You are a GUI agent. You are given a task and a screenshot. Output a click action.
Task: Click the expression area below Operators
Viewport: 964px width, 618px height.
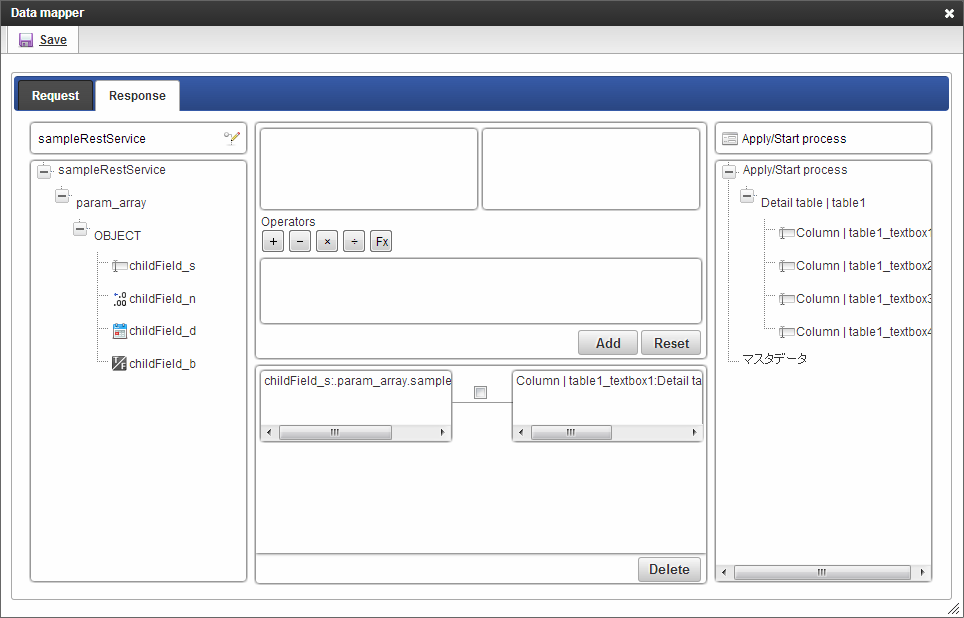[x=481, y=291]
